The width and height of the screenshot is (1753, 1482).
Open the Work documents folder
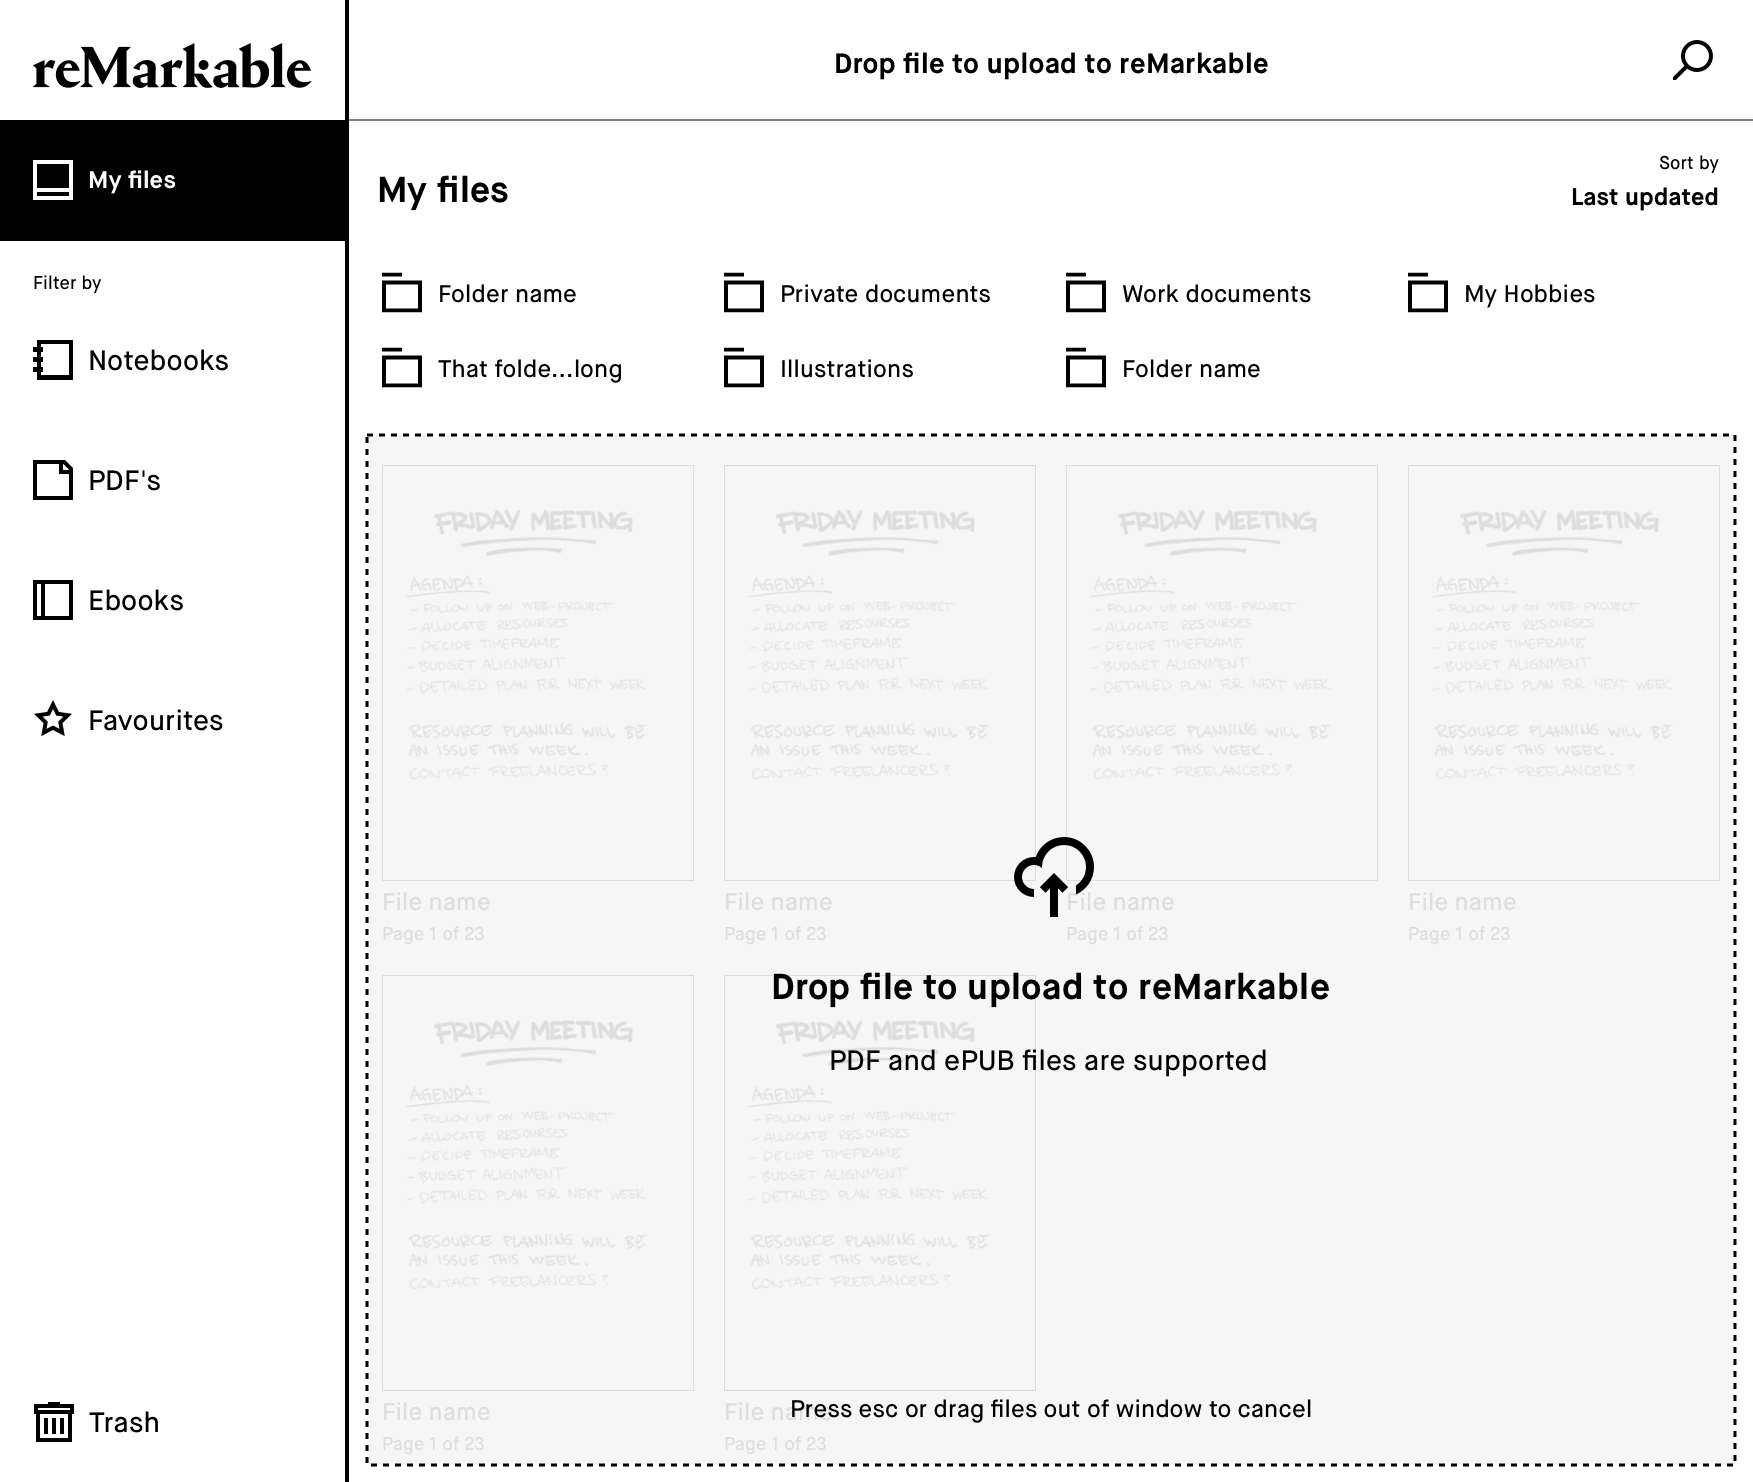point(1215,294)
